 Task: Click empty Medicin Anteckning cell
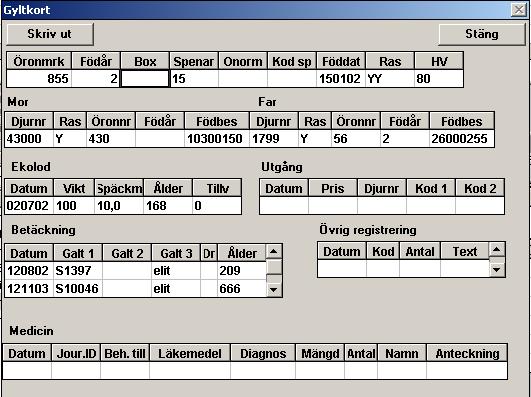click(x=467, y=370)
